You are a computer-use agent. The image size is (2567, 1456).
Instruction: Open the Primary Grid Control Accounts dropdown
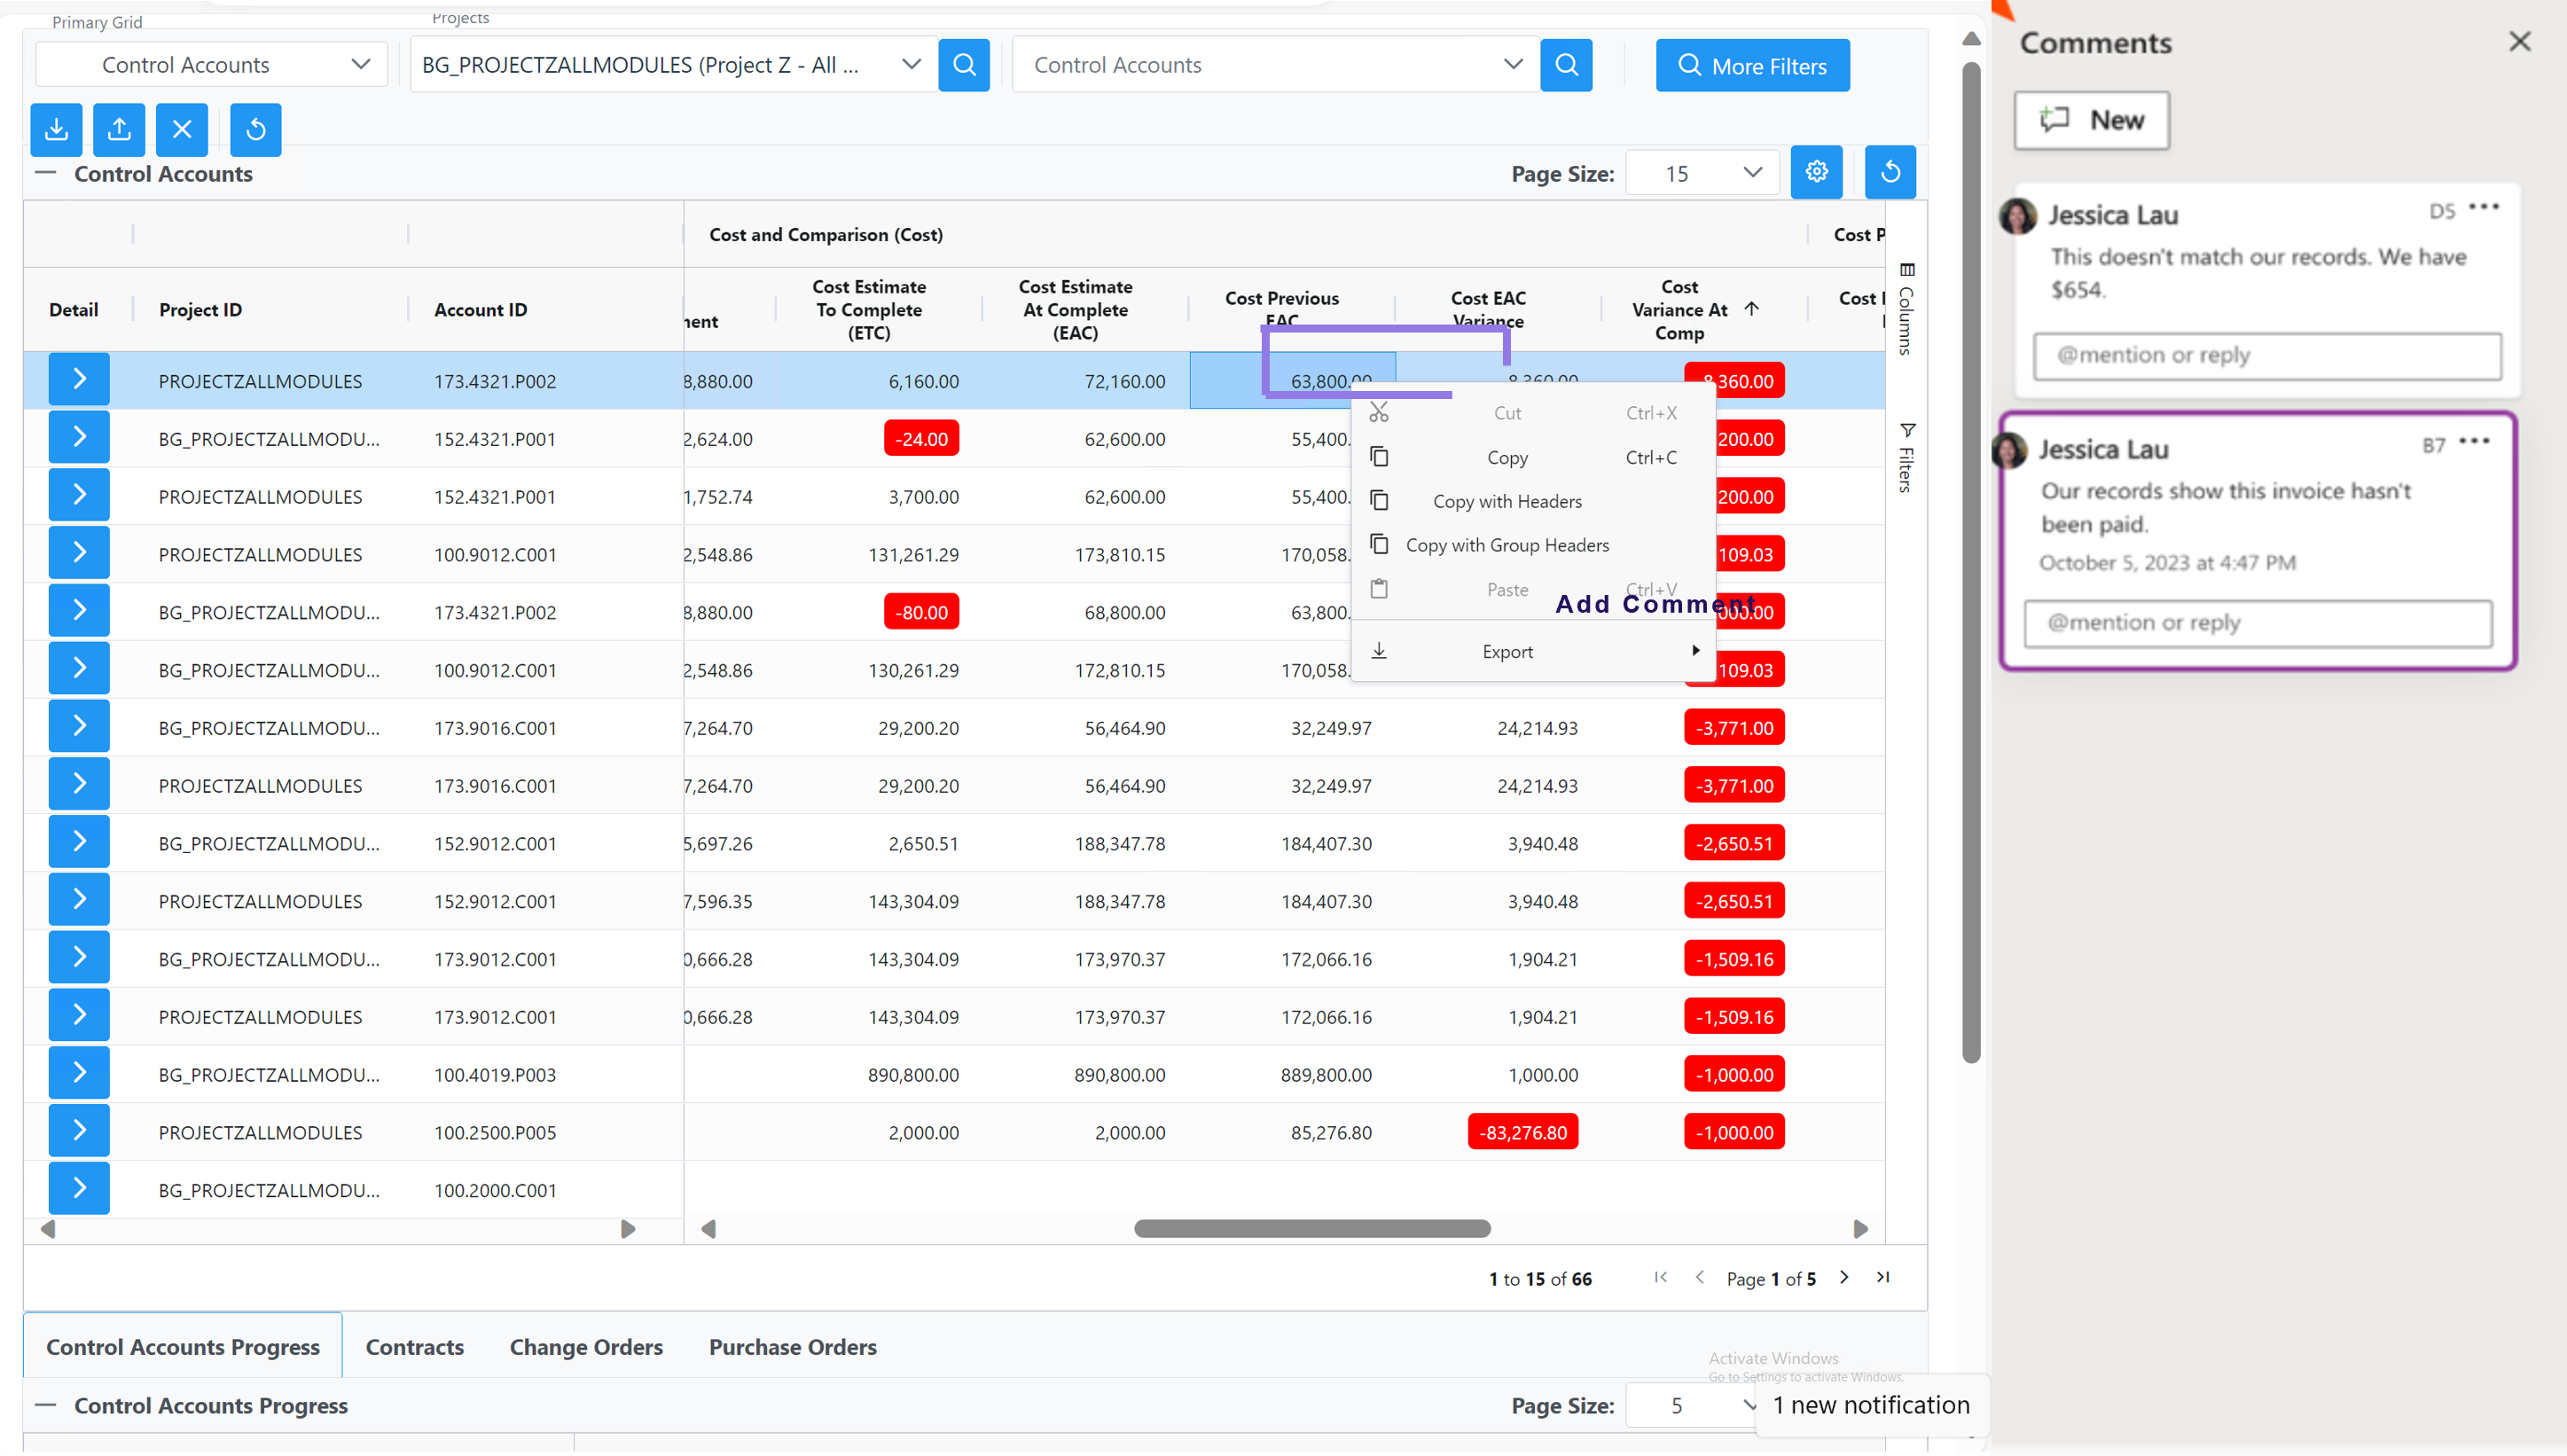pos(211,65)
